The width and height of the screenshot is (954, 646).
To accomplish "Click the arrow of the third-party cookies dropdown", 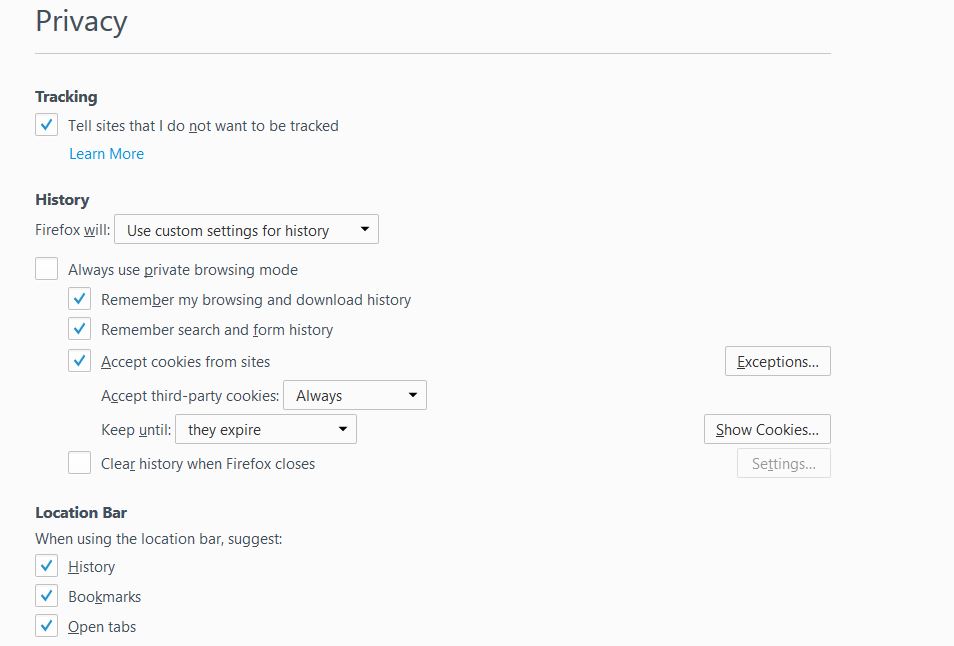I will click(413, 395).
